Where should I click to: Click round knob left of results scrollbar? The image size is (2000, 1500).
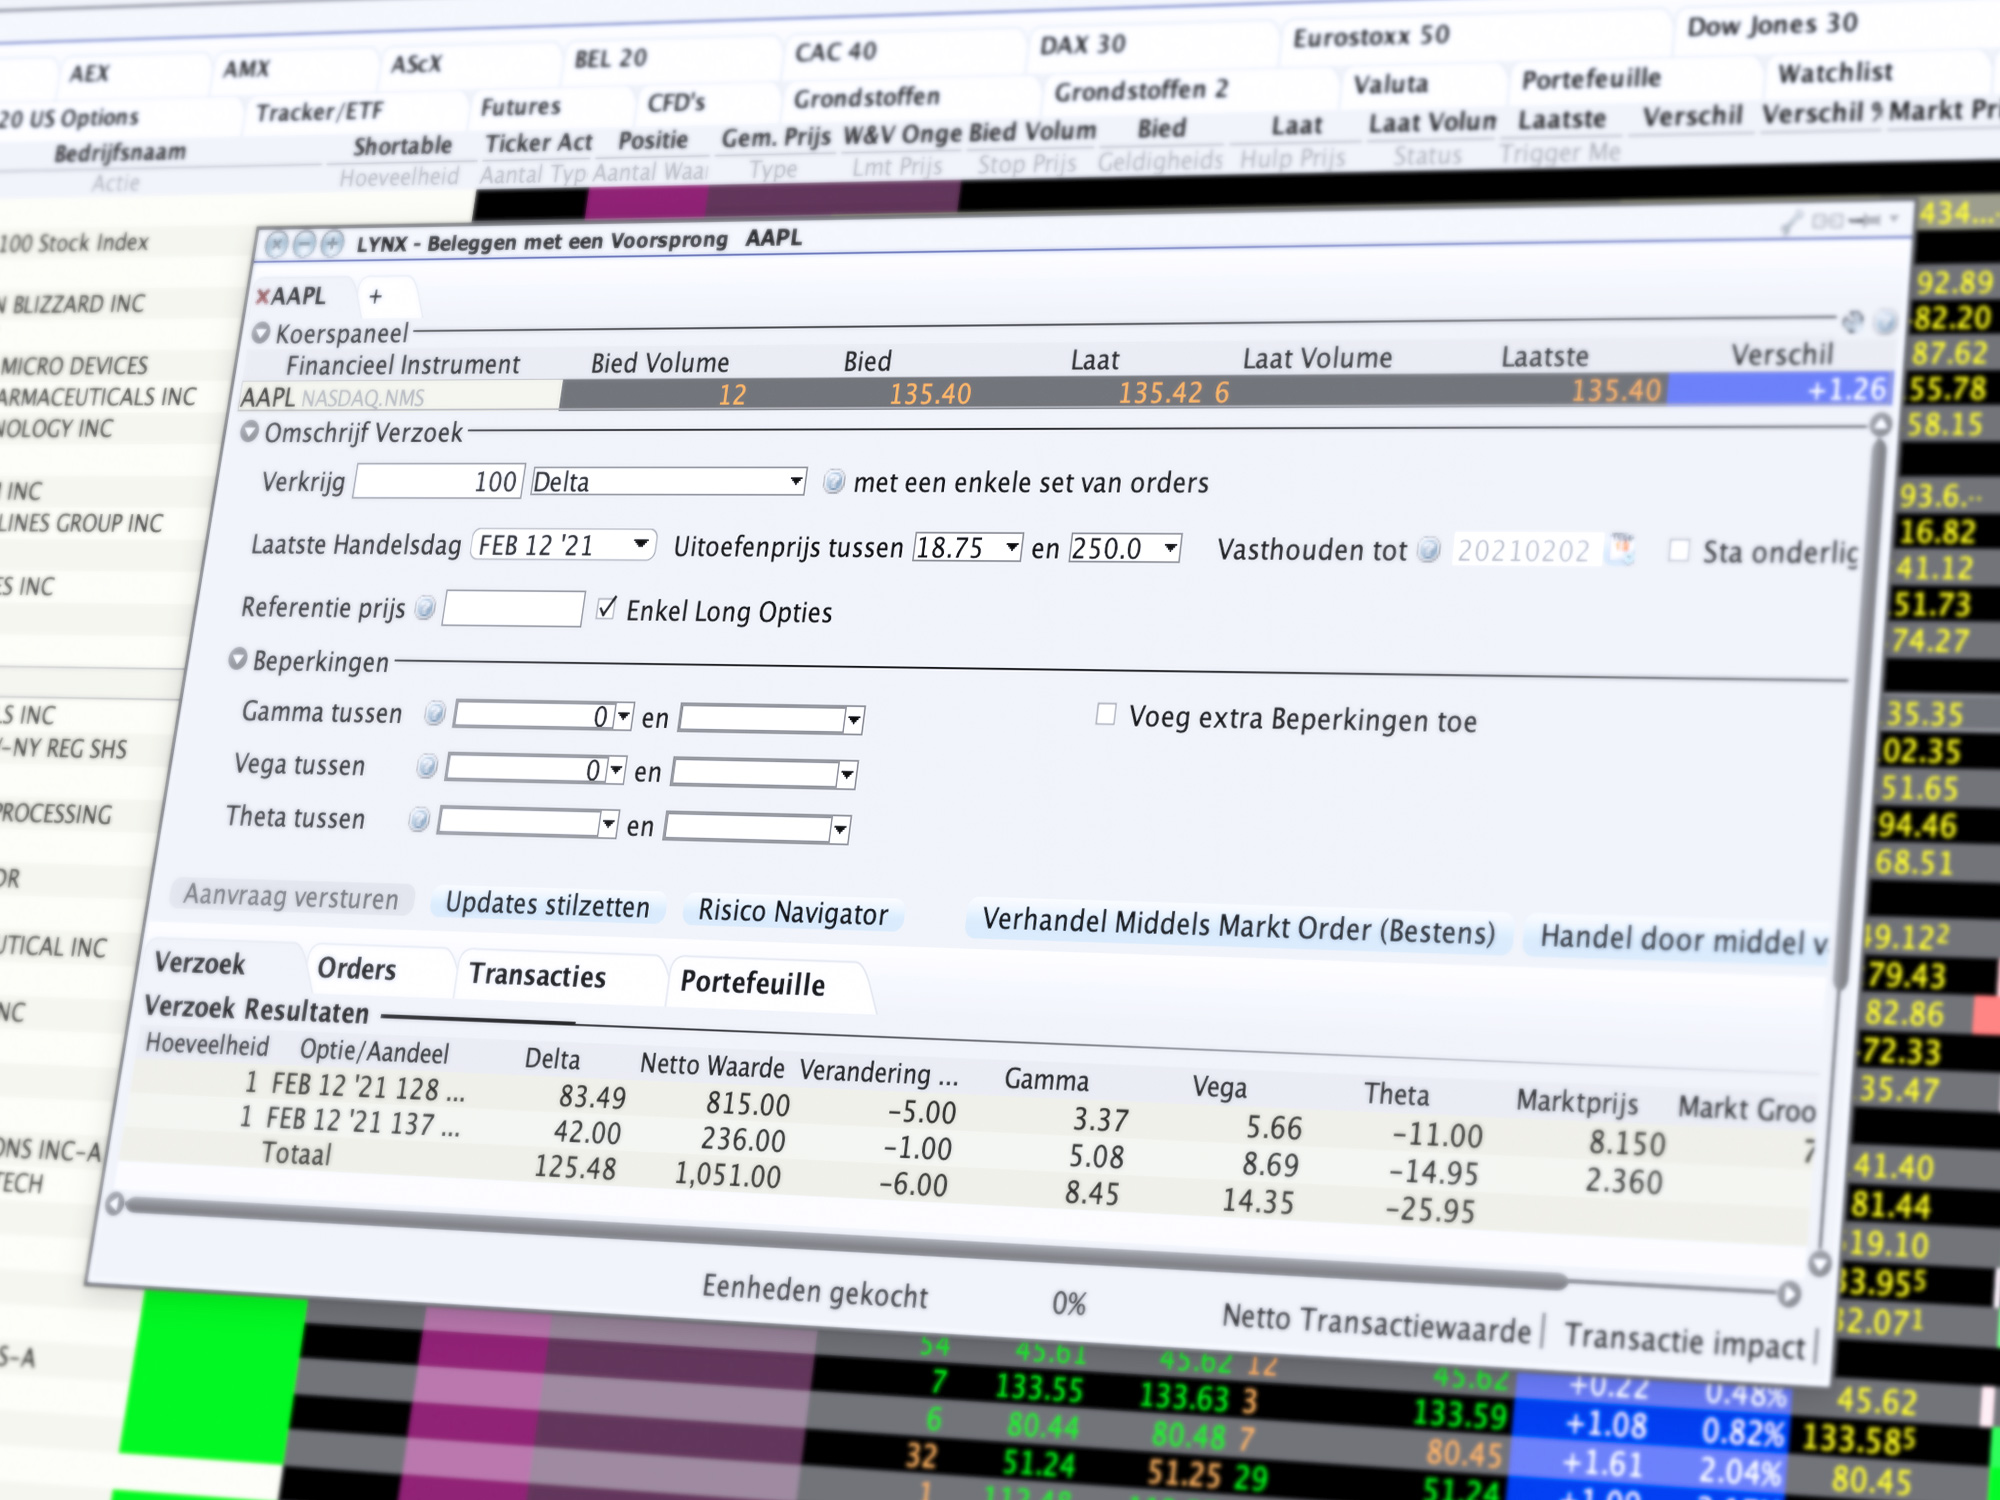click(x=114, y=1203)
